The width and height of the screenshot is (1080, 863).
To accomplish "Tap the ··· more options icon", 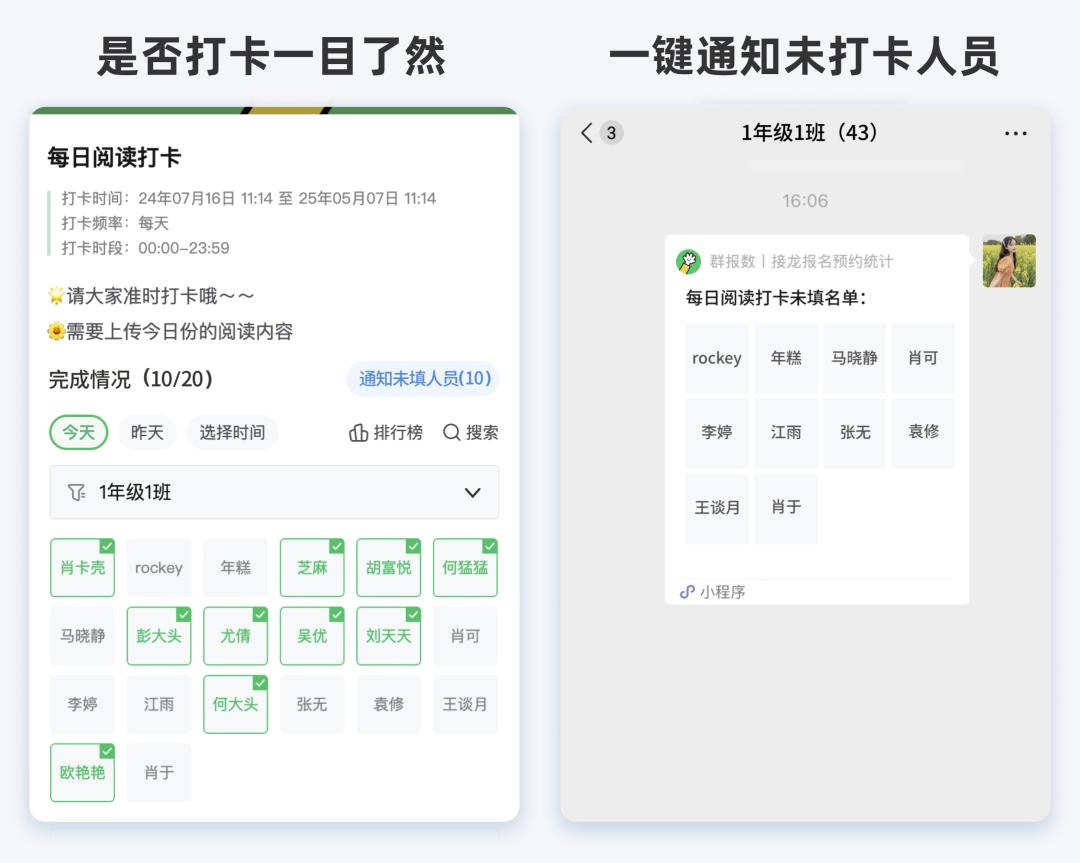I will pos(1017,132).
